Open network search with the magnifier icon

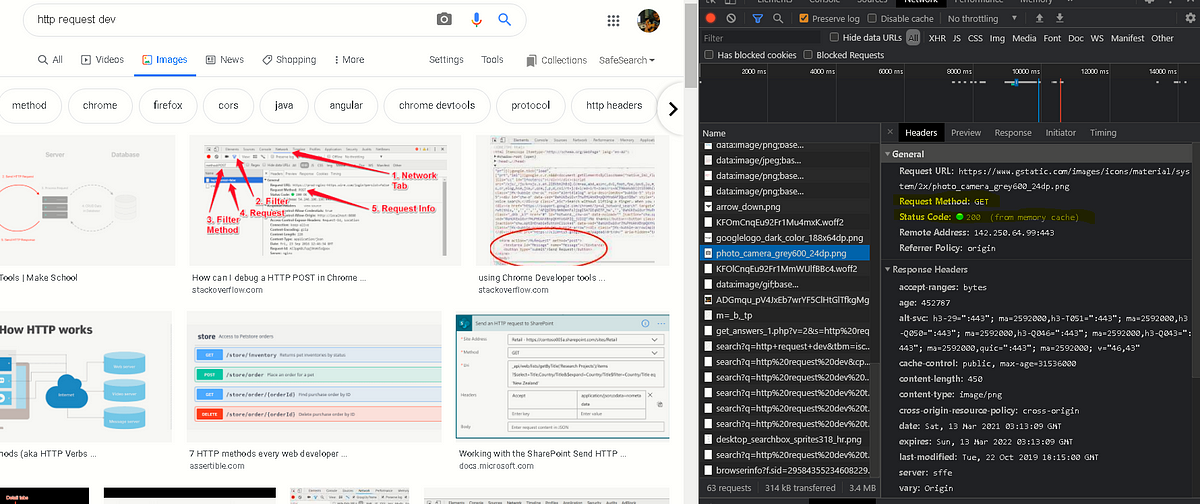(779, 18)
